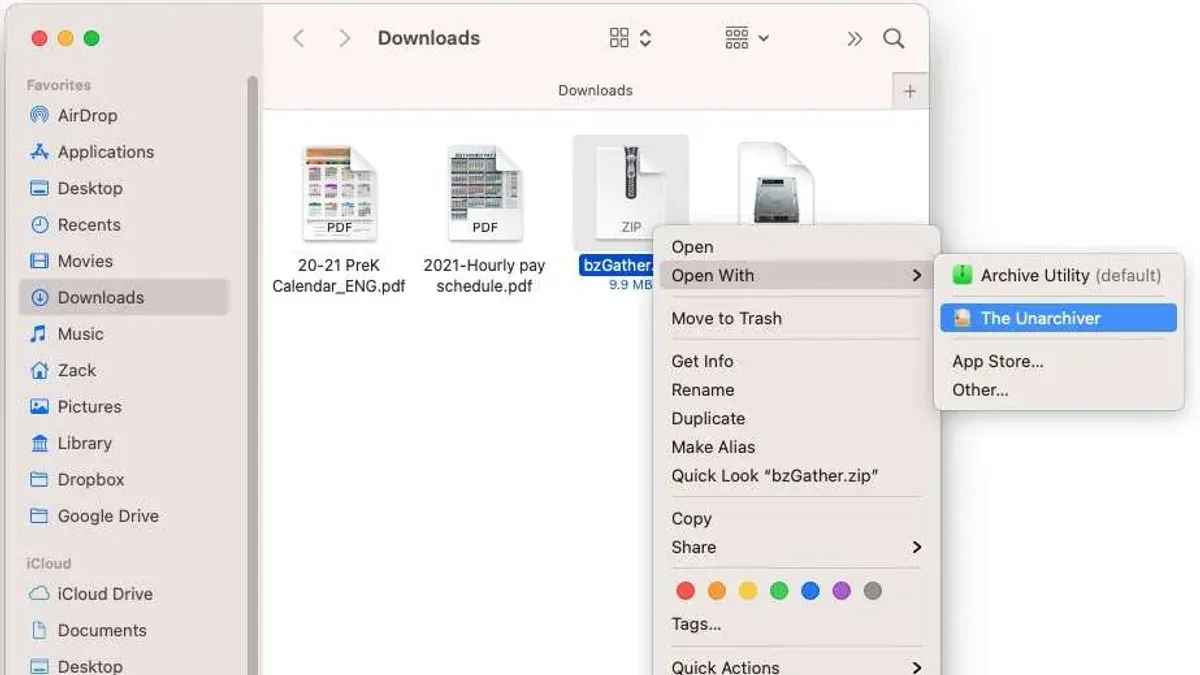Select the bzGather ZIP file icon
The height and width of the screenshot is (675, 1200).
point(631,192)
